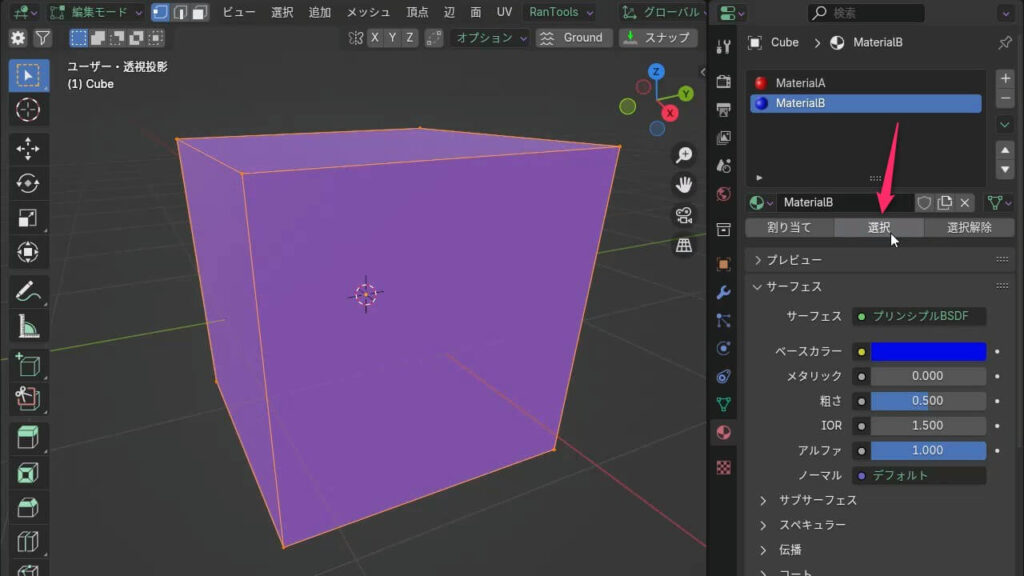Adjust the 粗さ slider
Viewport: 1024px width, 576px height.
click(x=928, y=401)
